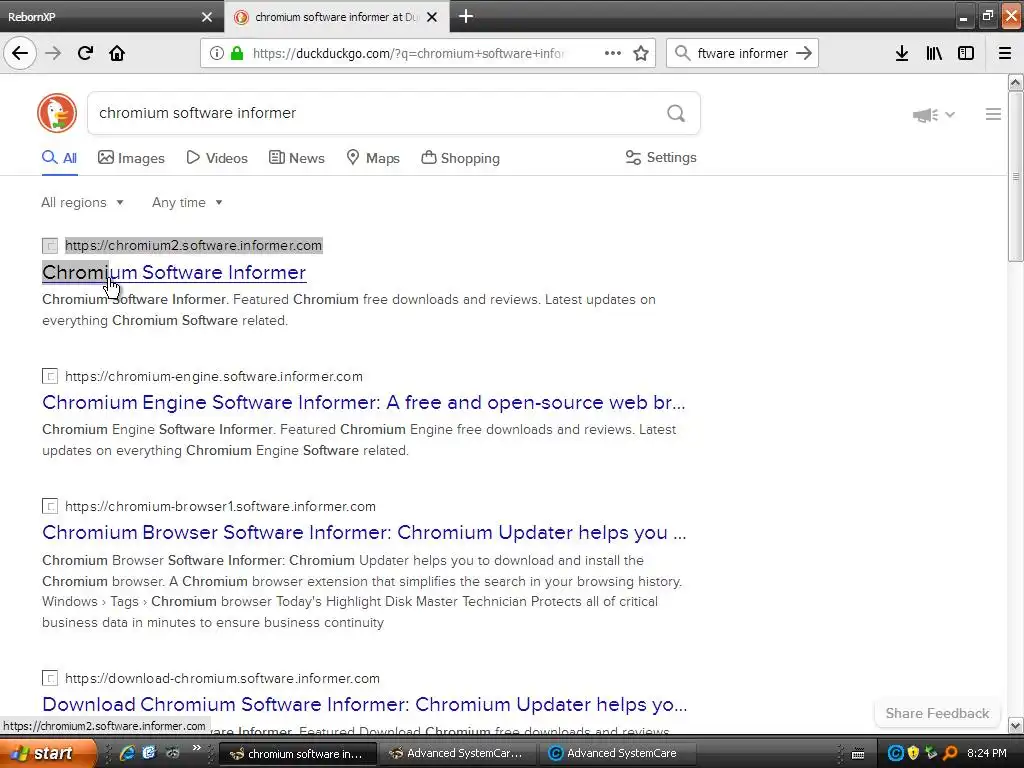Switch to Videos results
Image resolution: width=1024 pixels, height=768 pixels.
pos(217,158)
